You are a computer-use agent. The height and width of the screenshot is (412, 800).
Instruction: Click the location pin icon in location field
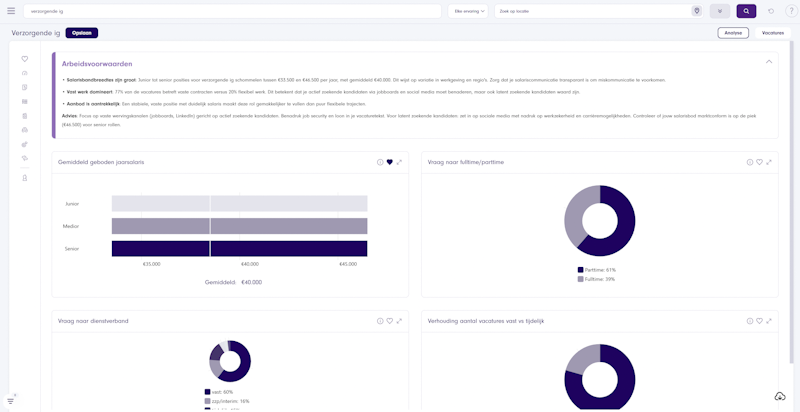click(696, 11)
